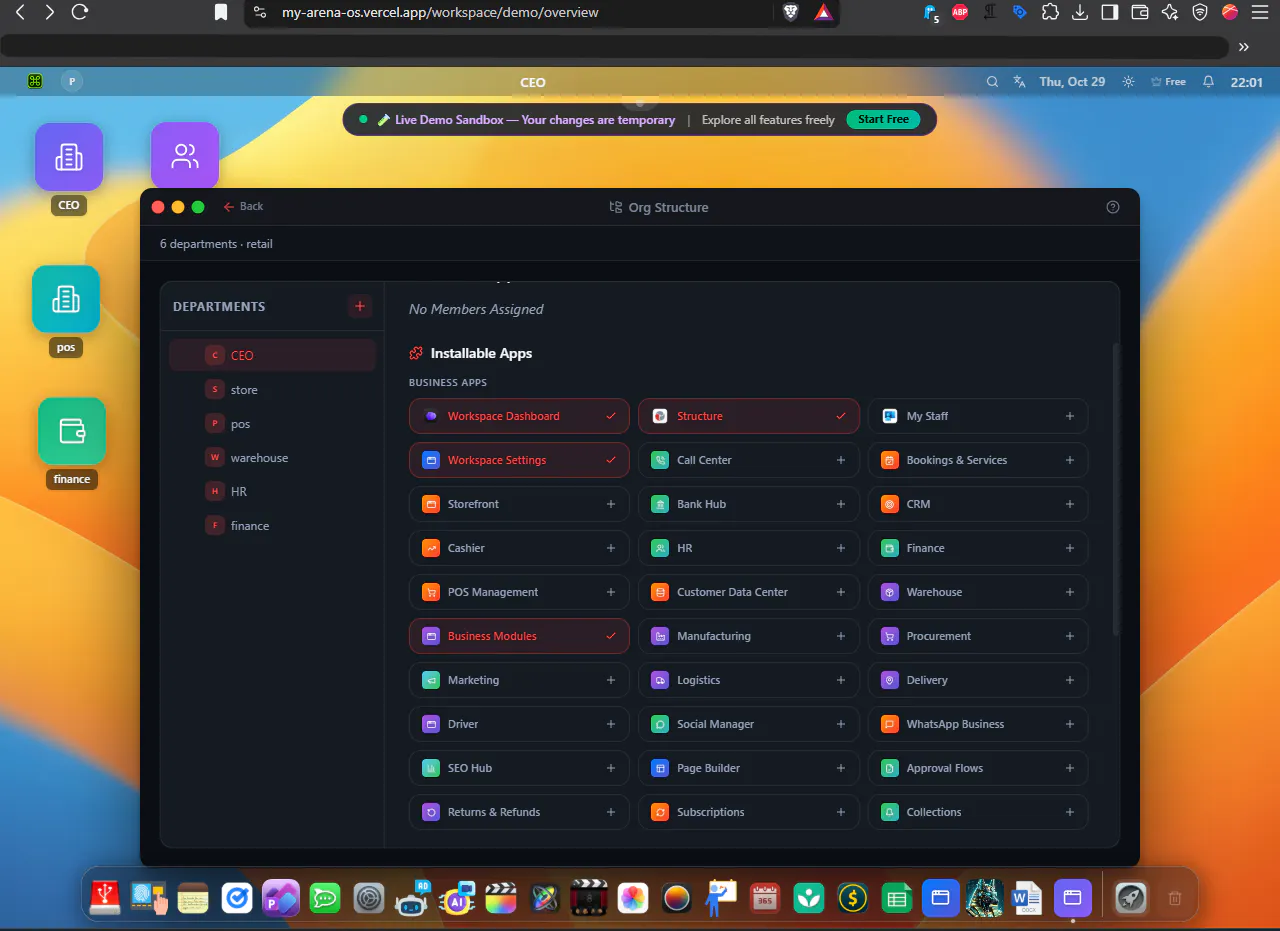Open the Word document icon in the dock

(x=1026, y=898)
